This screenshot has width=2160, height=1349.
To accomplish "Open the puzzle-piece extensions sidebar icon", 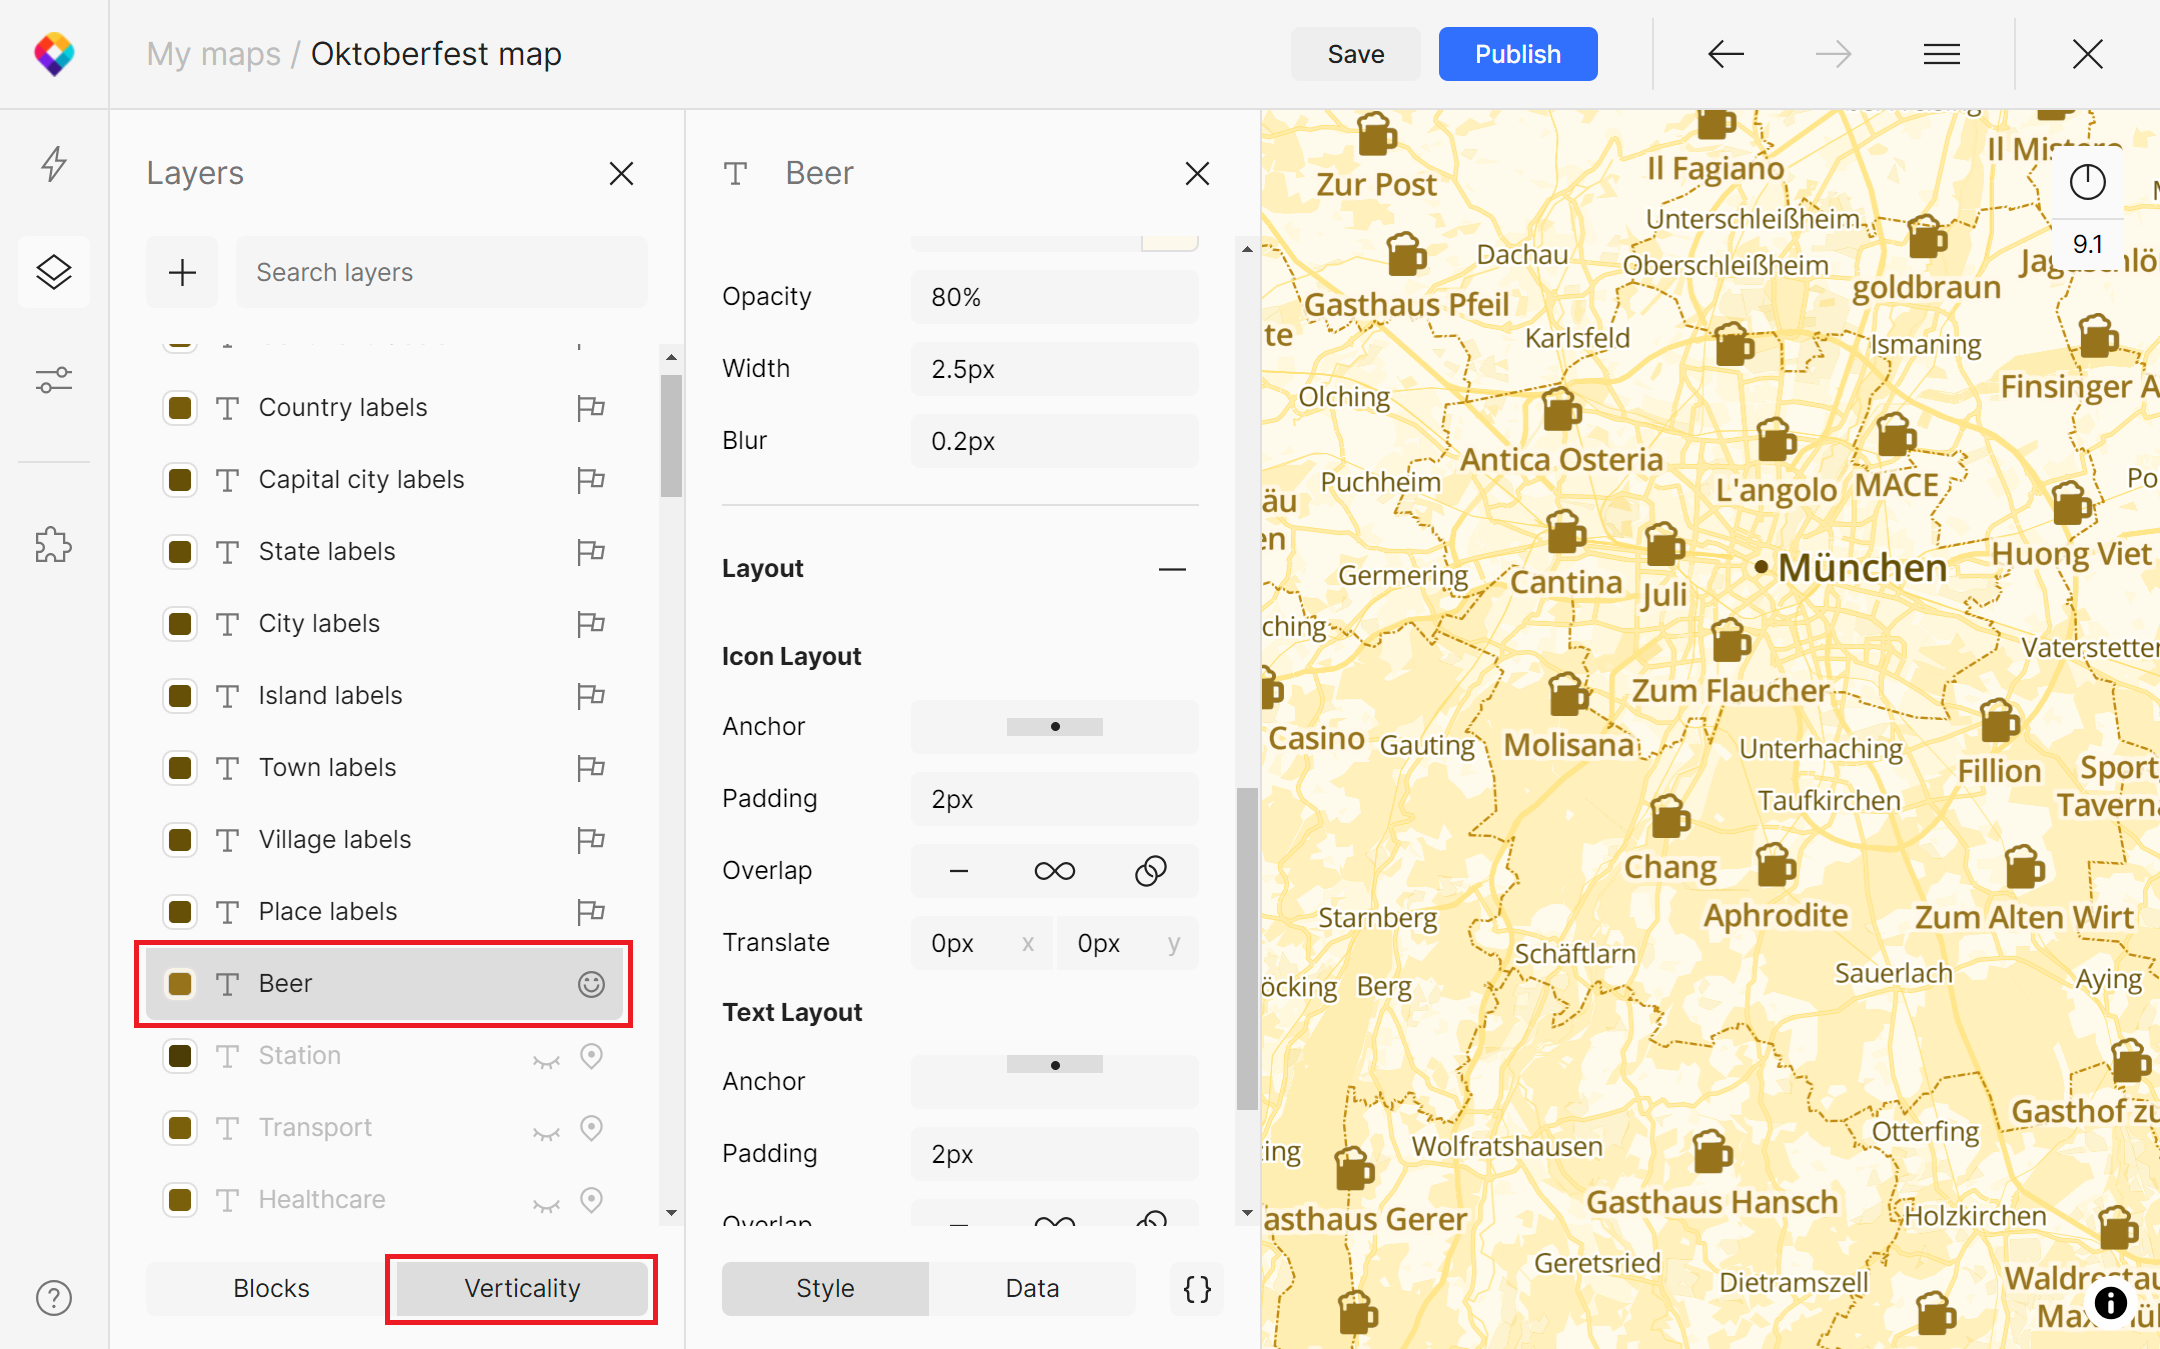I will point(54,545).
